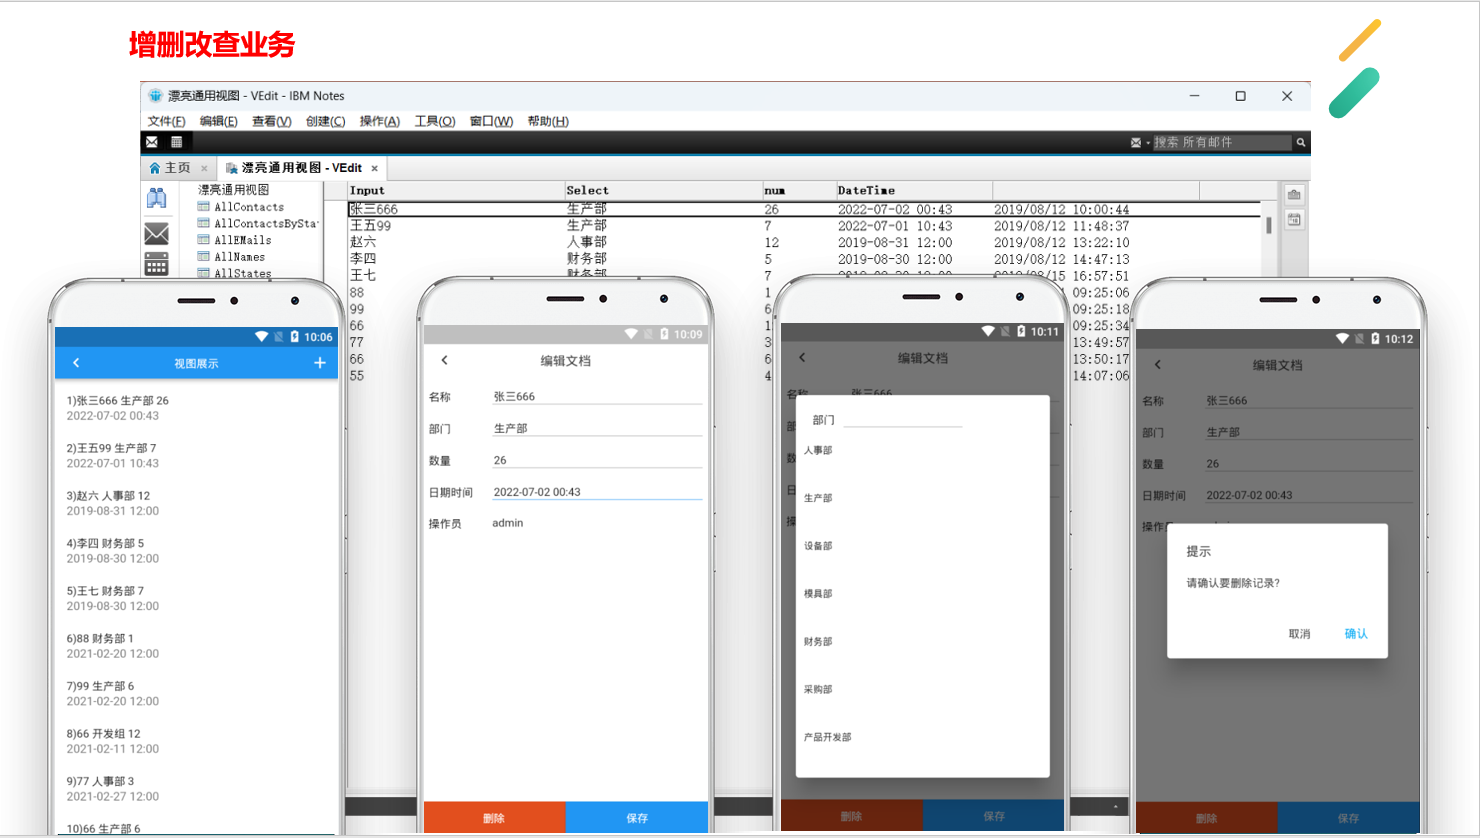1480x838 pixels.
Task: Close the 主页 tab
Action: pos(204,168)
